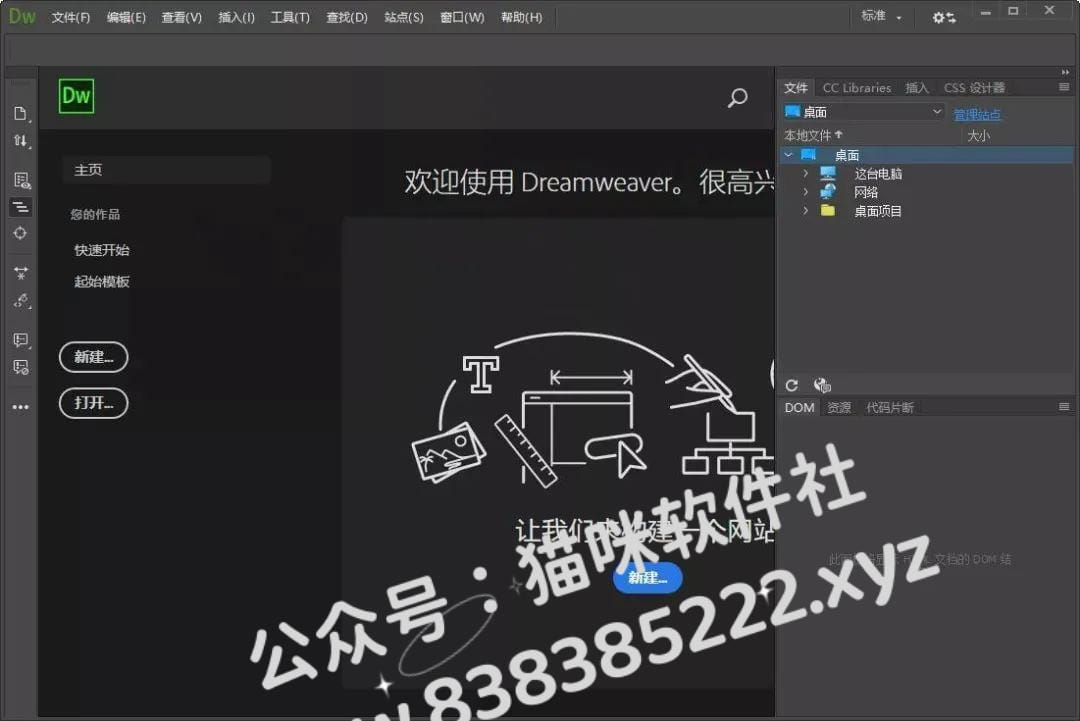Click the Remove Comment icon
1080x721 pixels.
pyautogui.click(x=21, y=367)
